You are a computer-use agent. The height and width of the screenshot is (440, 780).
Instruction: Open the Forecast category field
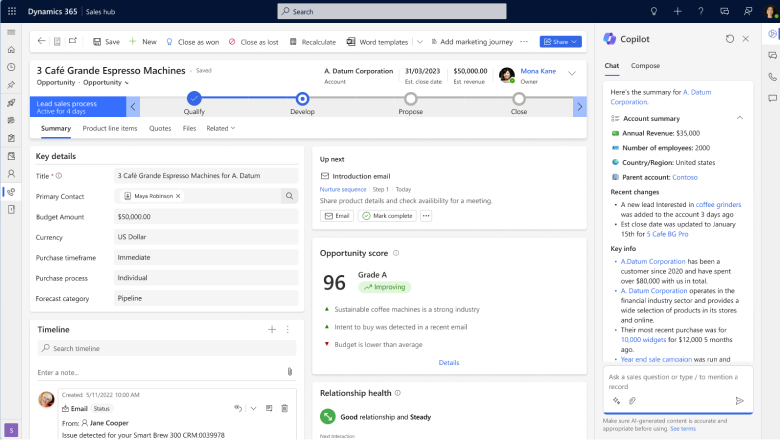(206, 298)
